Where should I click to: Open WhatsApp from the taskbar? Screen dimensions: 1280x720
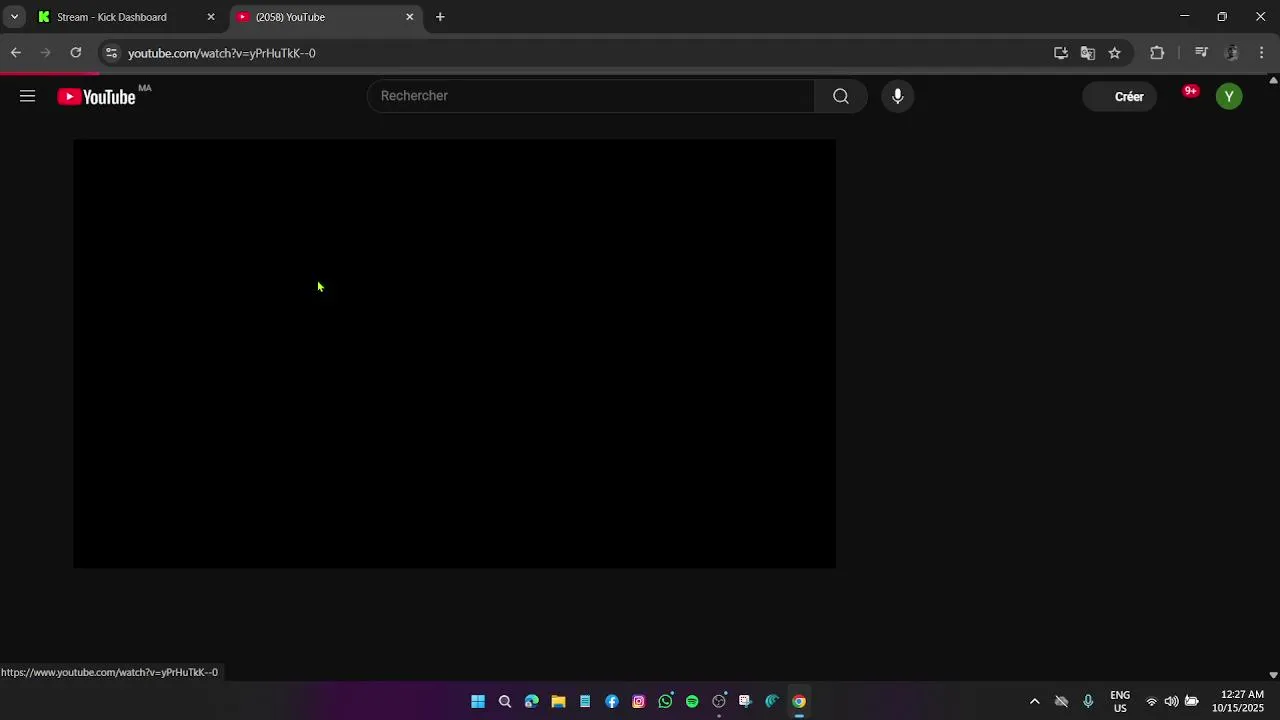coord(665,701)
